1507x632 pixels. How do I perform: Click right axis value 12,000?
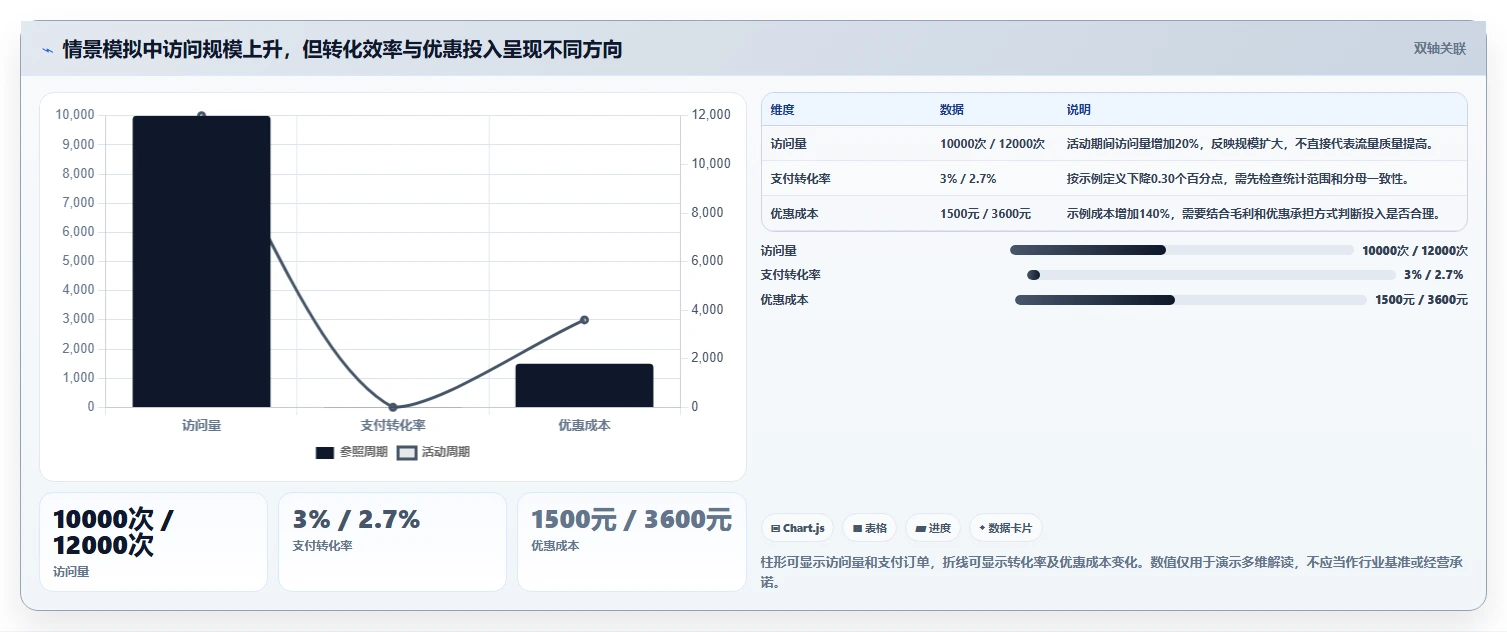[x=711, y=115]
